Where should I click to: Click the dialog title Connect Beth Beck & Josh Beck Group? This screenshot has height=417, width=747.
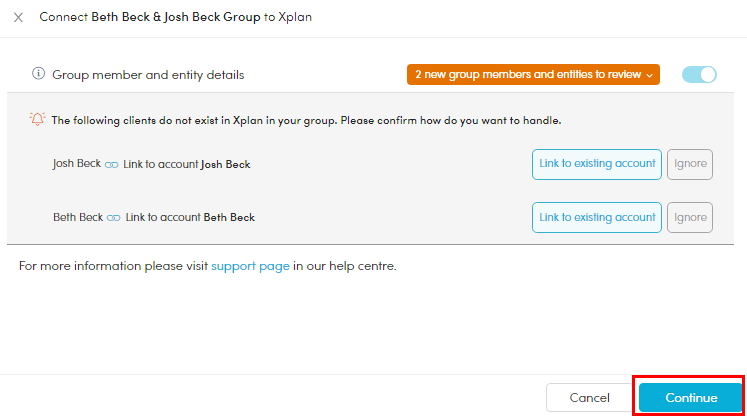tap(176, 18)
